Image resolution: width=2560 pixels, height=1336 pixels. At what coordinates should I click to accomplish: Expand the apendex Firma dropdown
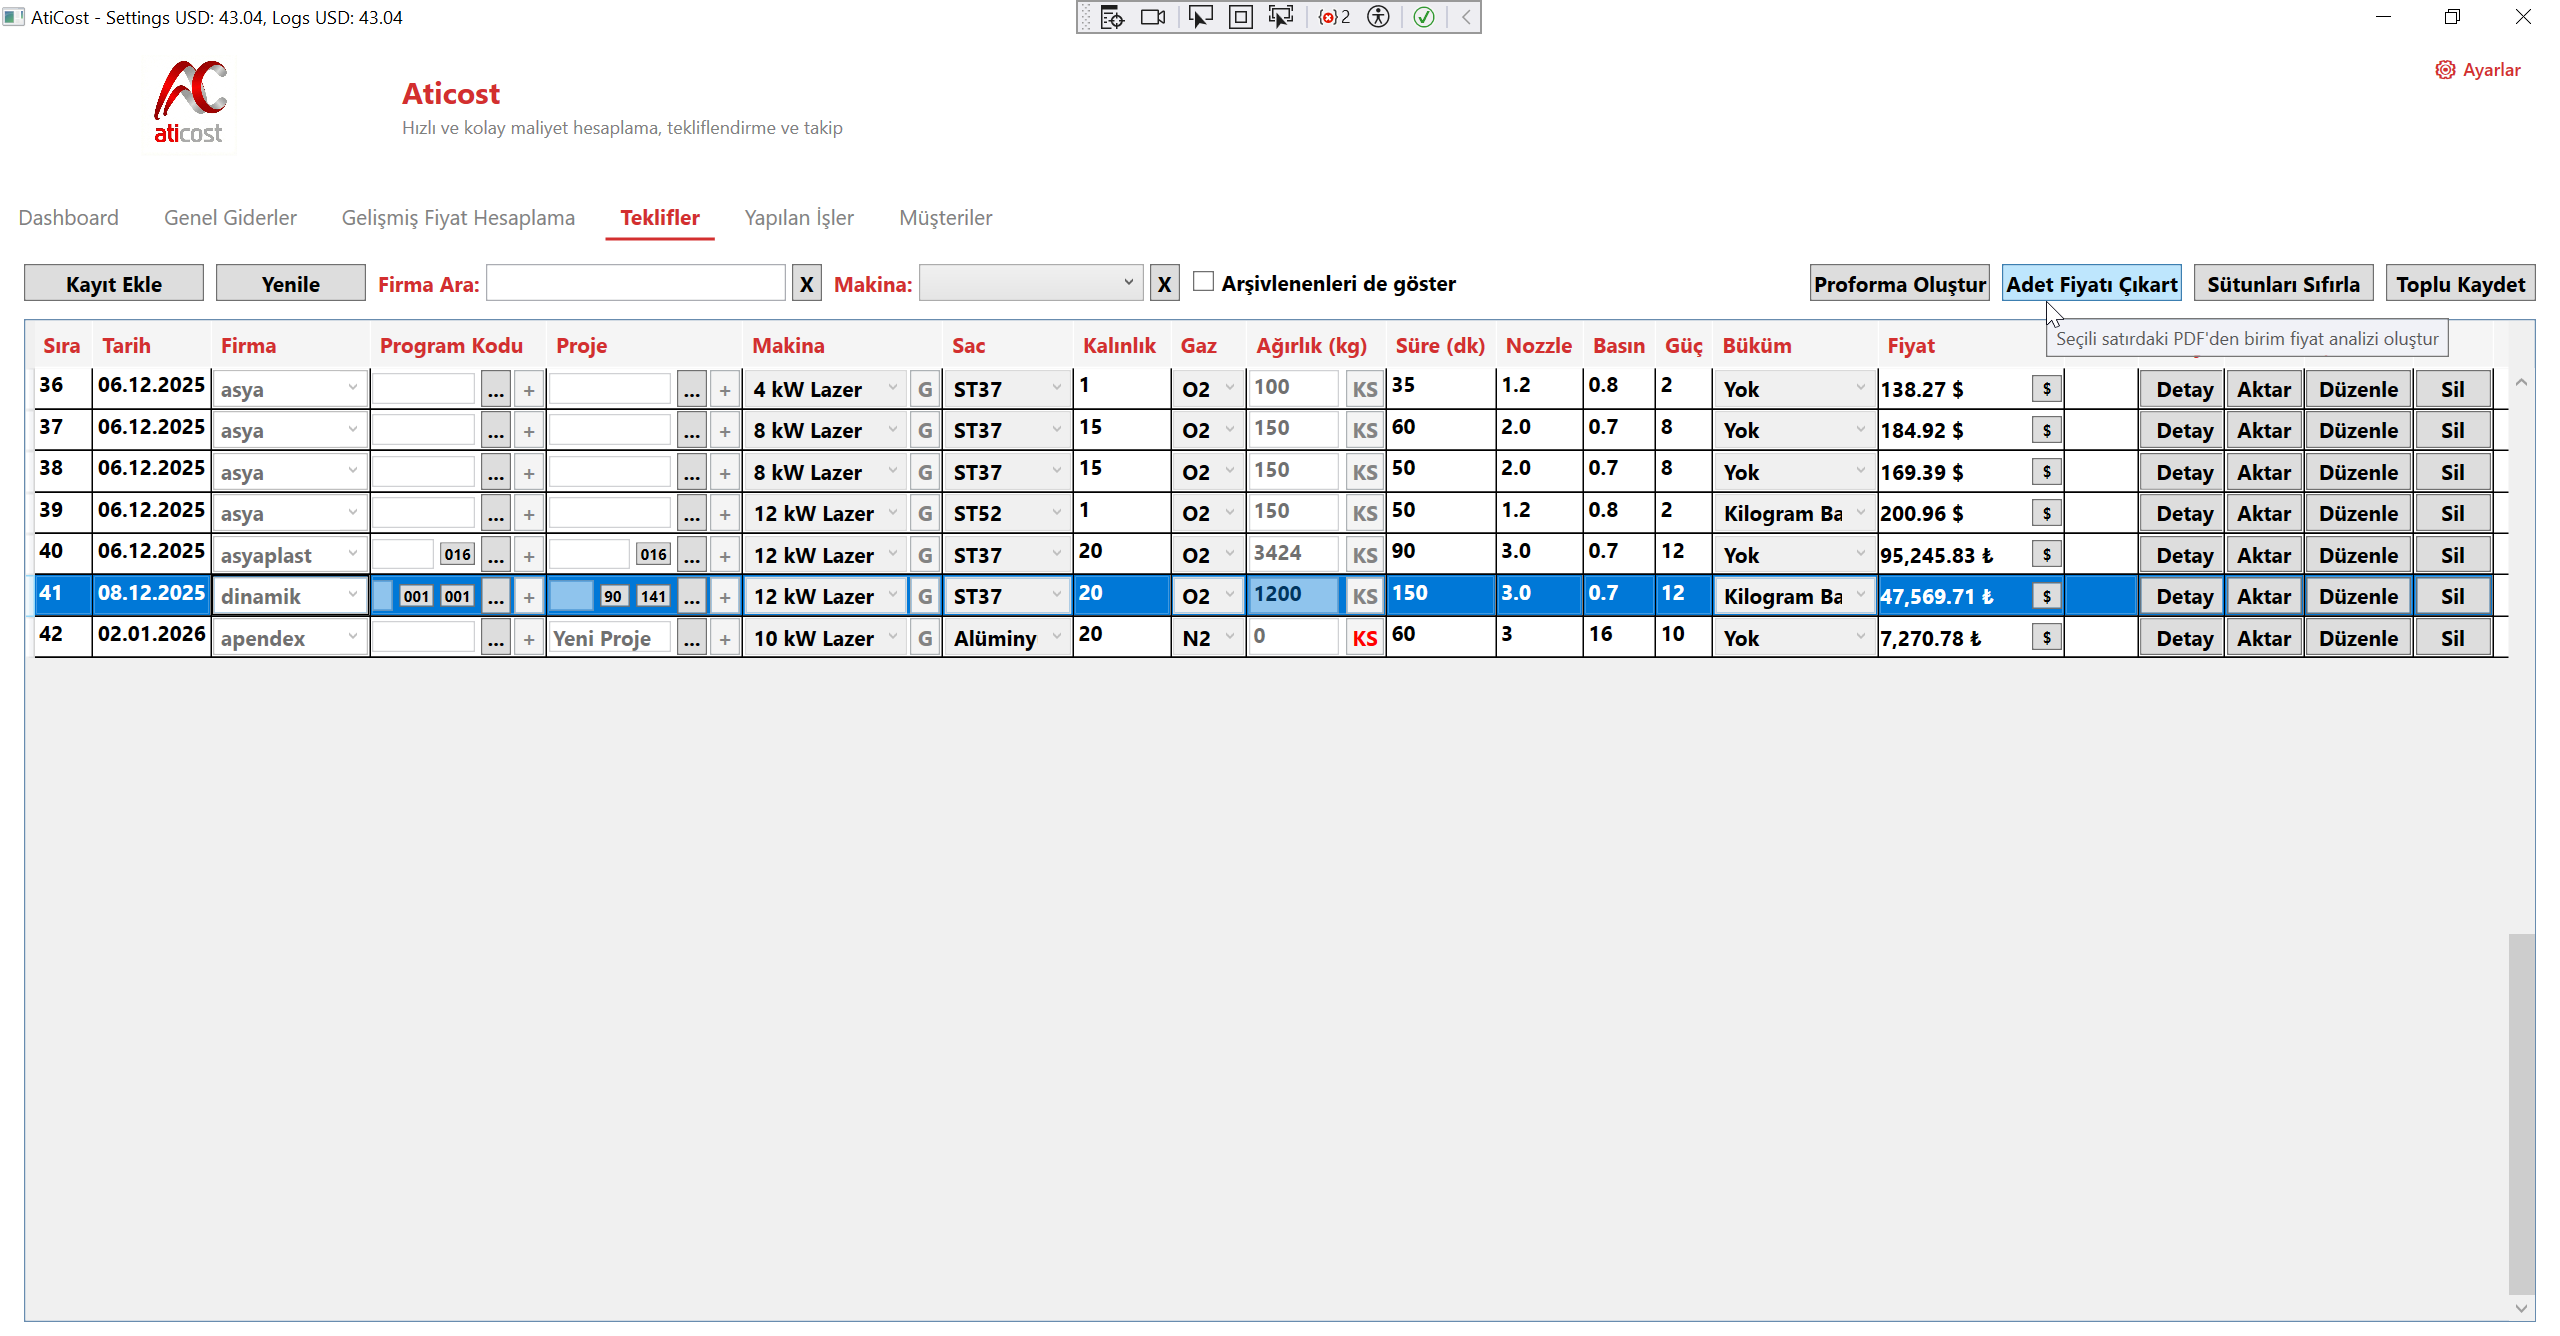353,637
